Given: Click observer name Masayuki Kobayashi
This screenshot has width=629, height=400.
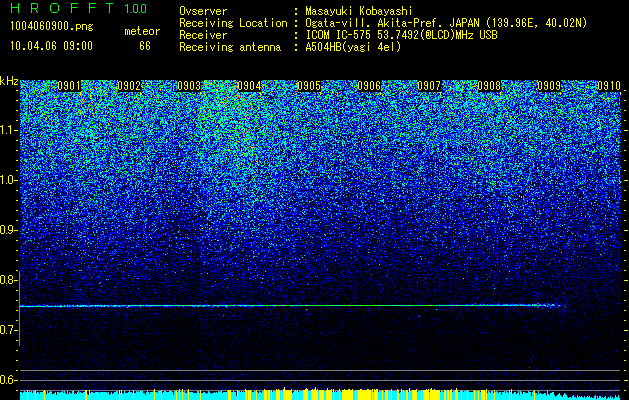Looking at the screenshot, I should point(359,11).
